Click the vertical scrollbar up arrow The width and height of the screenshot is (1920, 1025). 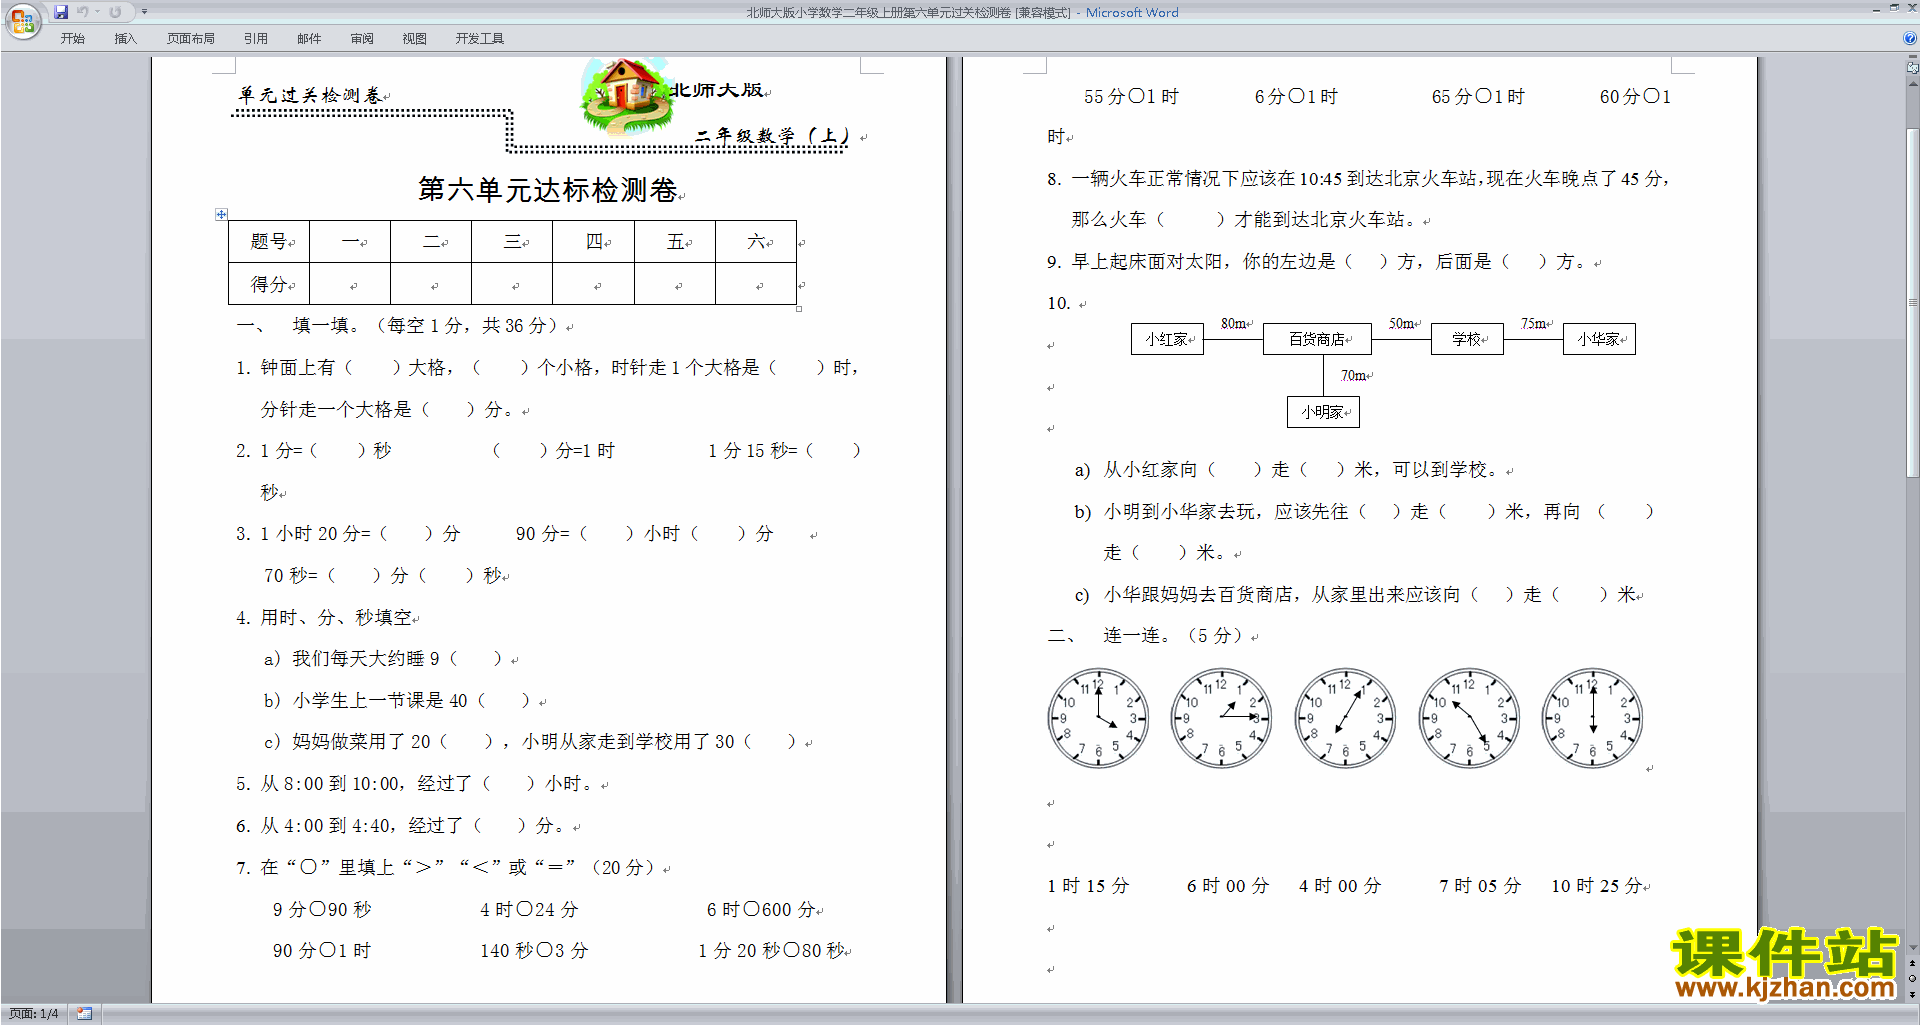(x=1912, y=83)
